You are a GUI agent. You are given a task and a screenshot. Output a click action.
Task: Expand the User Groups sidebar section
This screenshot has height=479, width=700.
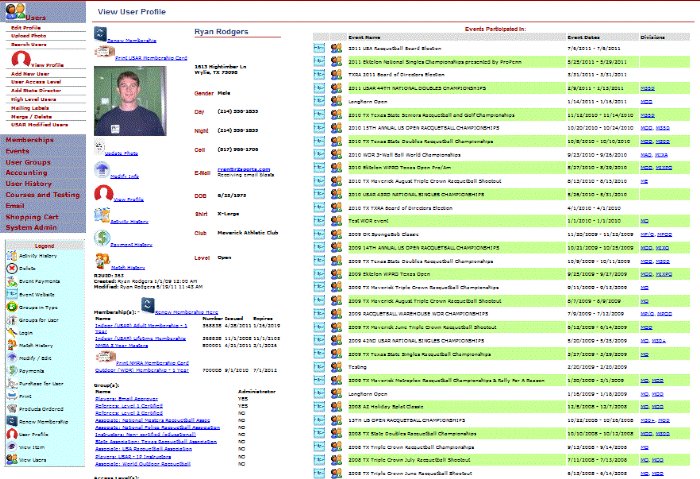coord(28,162)
